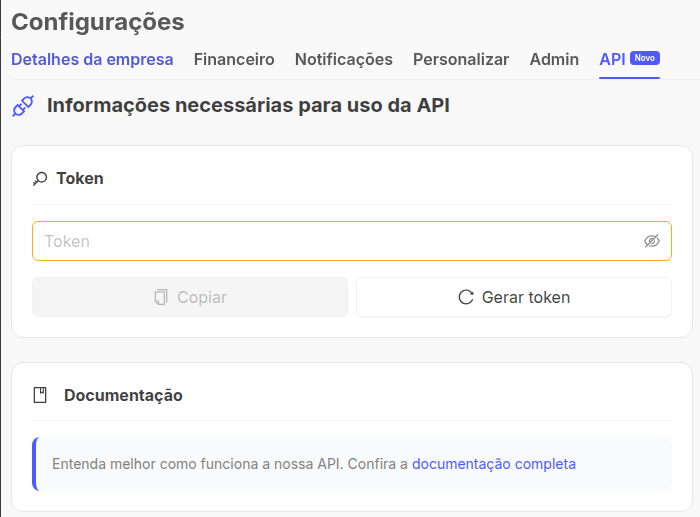Click the Configurações page title
Image resolution: width=700 pixels, height=517 pixels.
point(98,21)
